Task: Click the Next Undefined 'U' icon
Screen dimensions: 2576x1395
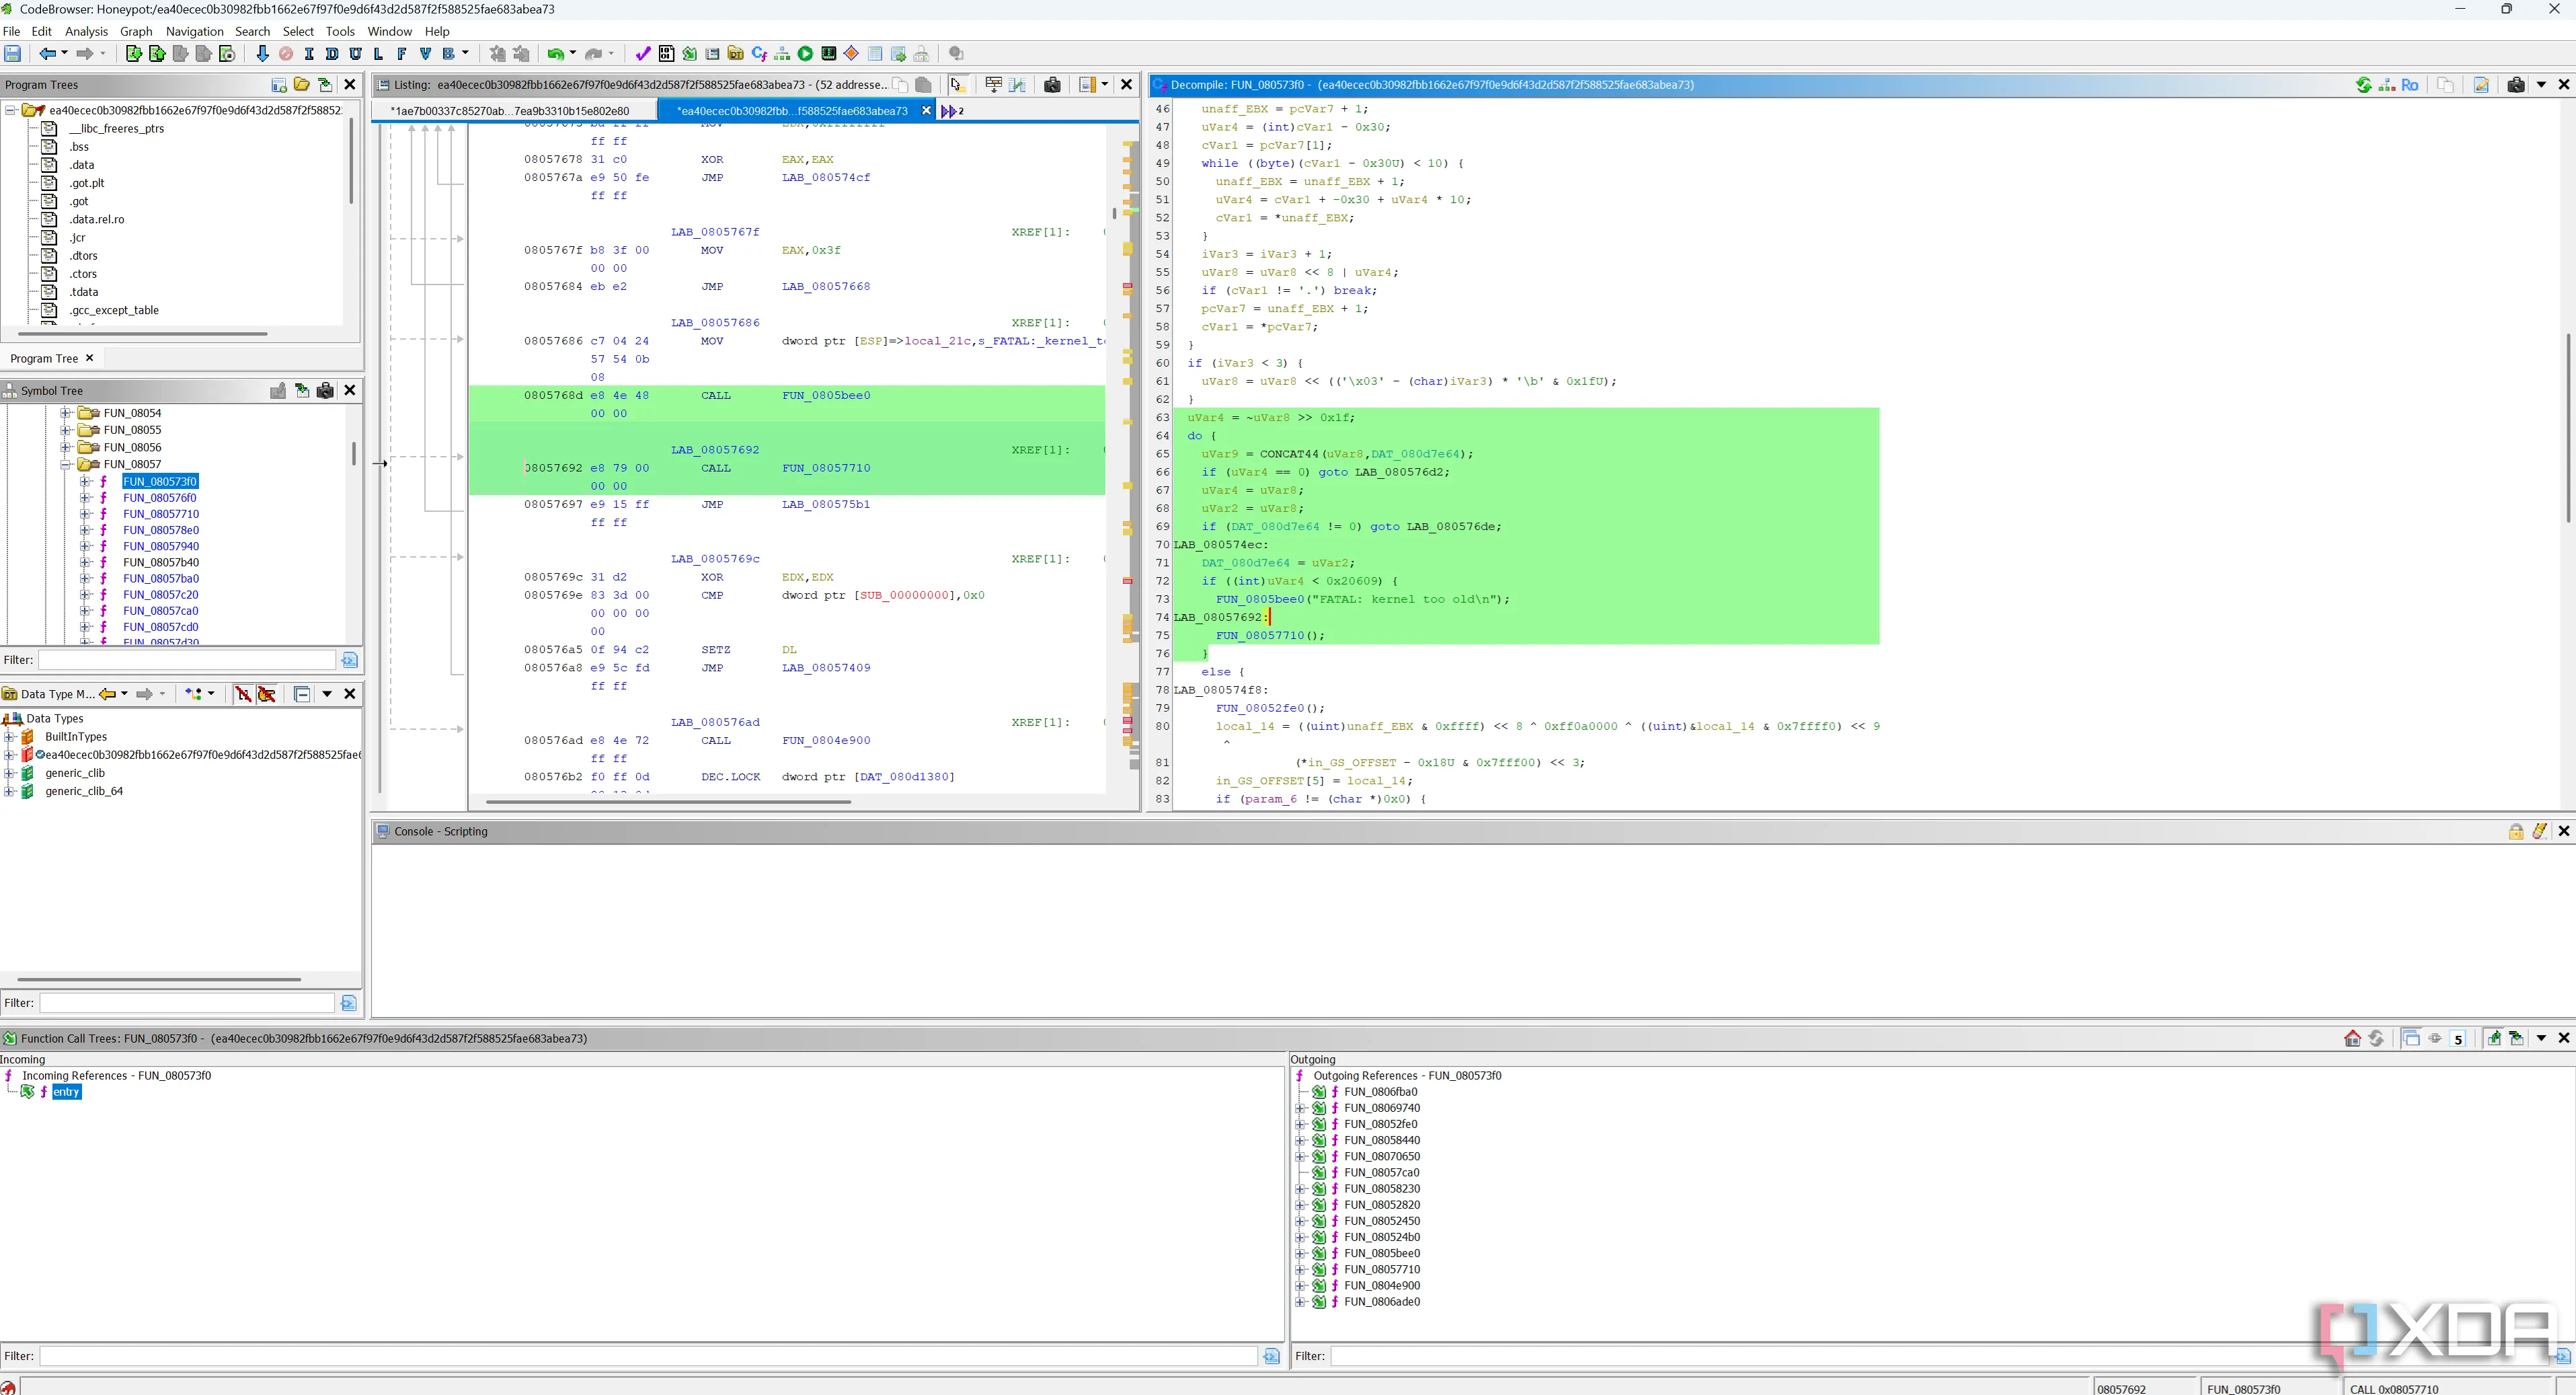Action: [355, 54]
